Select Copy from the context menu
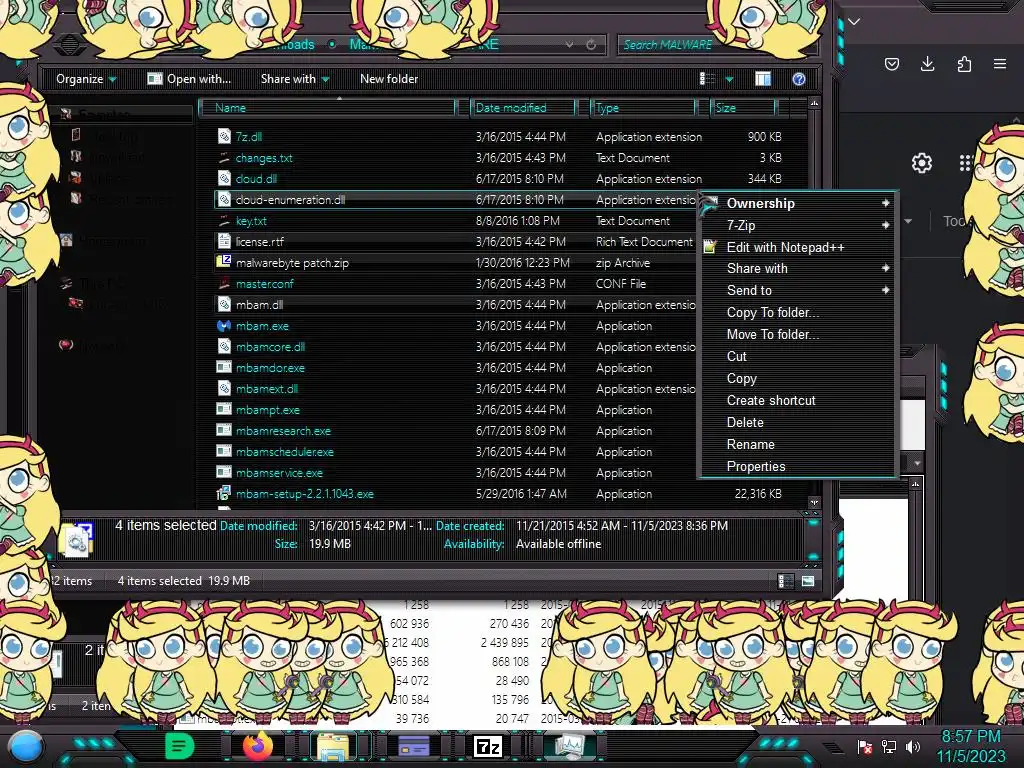Screen dimensions: 1024x768 pyautogui.click(x=797, y=379)
